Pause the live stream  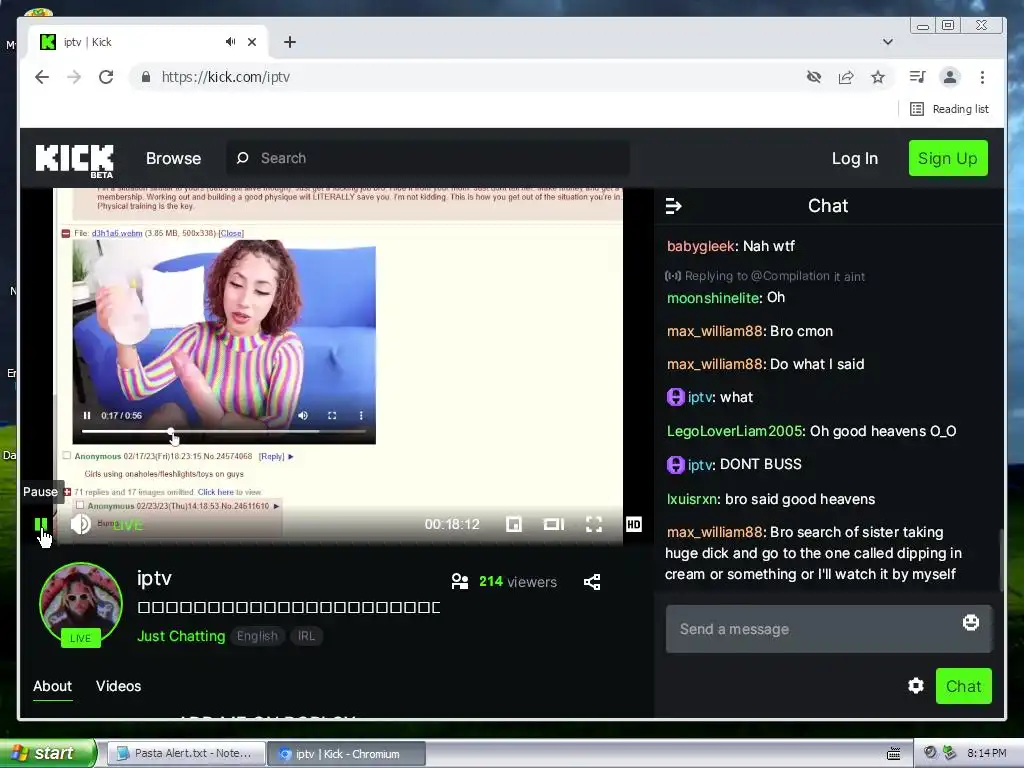(x=40, y=524)
